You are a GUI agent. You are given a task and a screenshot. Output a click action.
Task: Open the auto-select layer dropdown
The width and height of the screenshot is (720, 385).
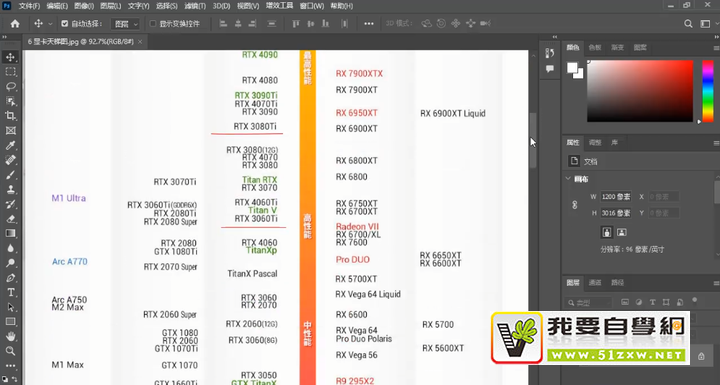click(126, 24)
